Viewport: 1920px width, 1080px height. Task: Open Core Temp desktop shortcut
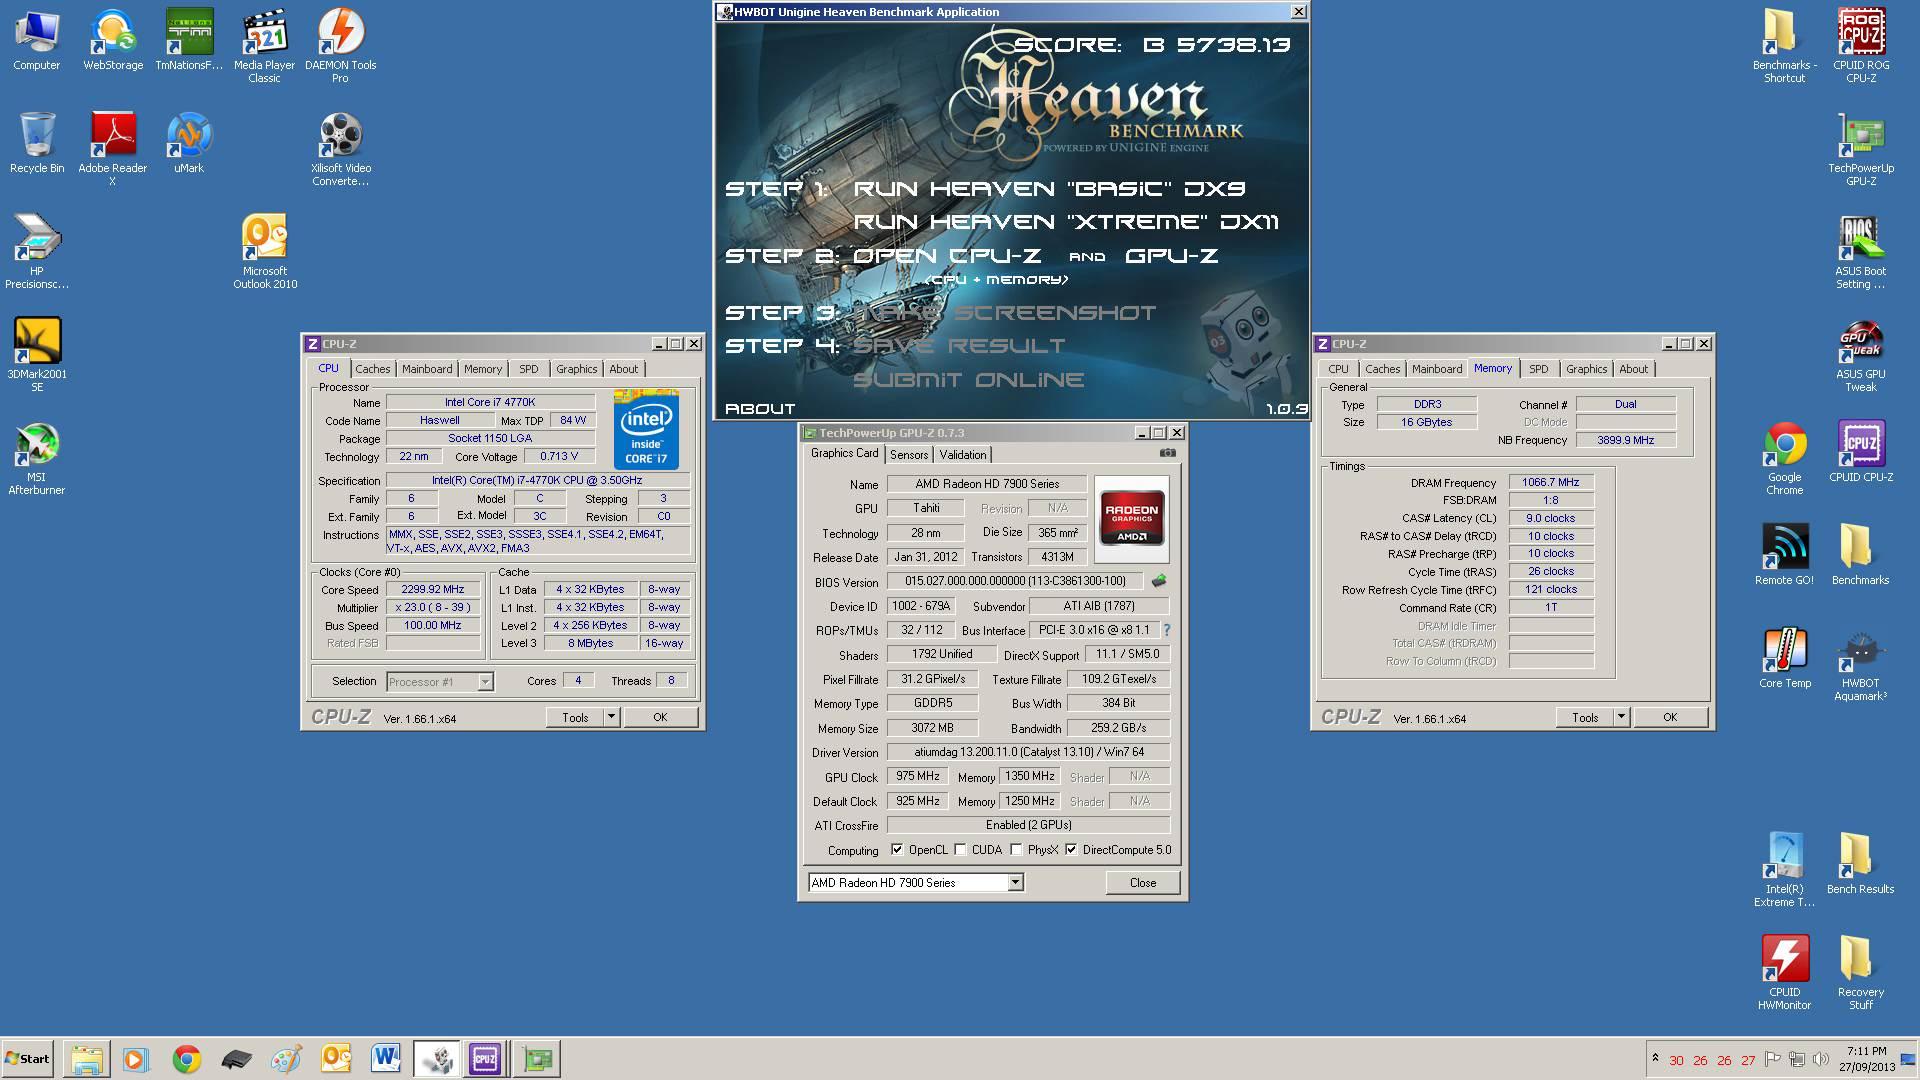tap(1784, 658)
